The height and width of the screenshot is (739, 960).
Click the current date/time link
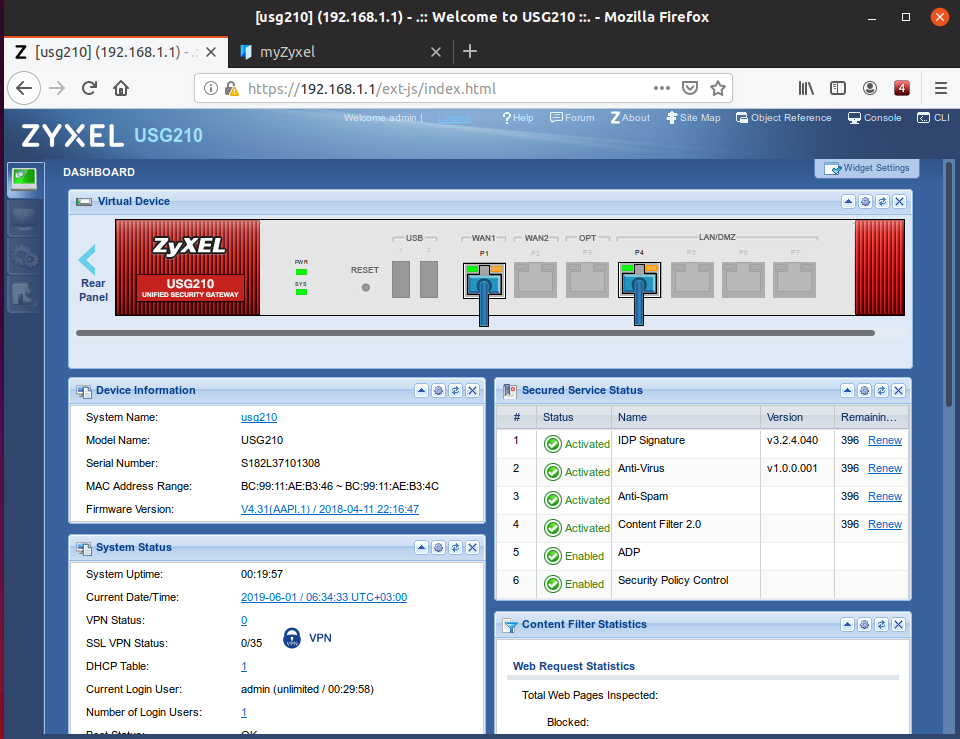tap(324, 597)
